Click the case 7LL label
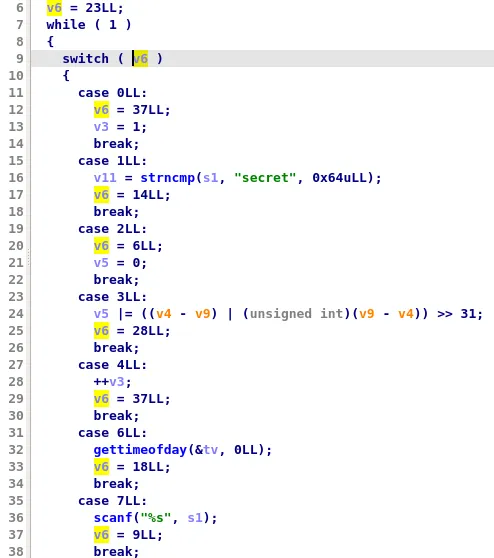The height and width of the screenshot is (558, 494). coord(112,501)
